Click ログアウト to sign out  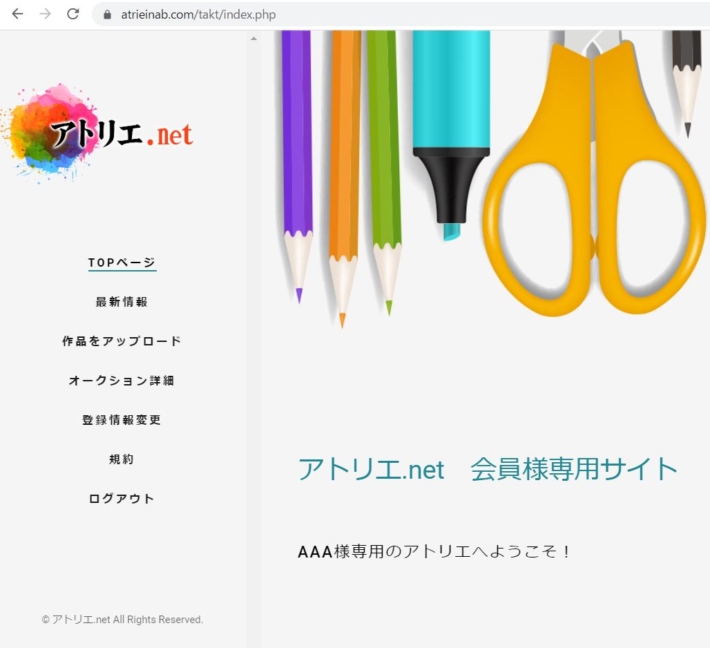[x=122, y=499]
